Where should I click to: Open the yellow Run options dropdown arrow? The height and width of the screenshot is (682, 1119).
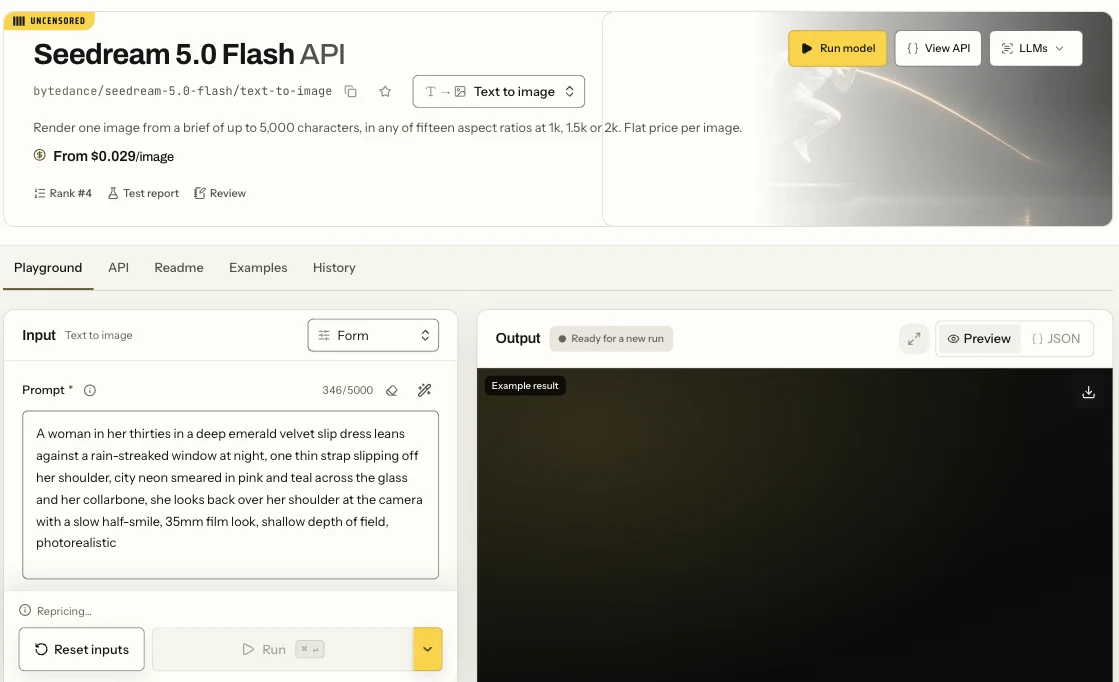coord(427,649)
